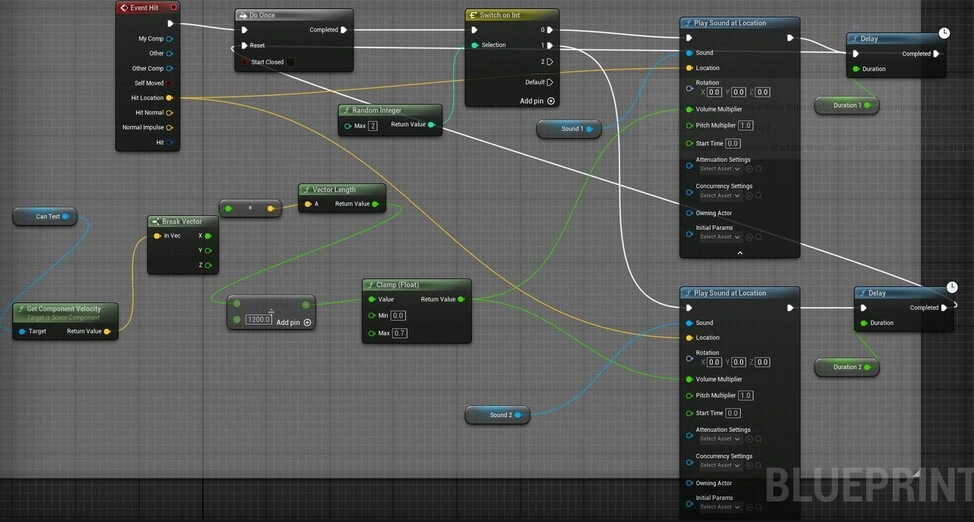Viewport: 974px width, 522px height.
Task: Select the Clamp (Float) node title
Action: [x=398, y=285]
